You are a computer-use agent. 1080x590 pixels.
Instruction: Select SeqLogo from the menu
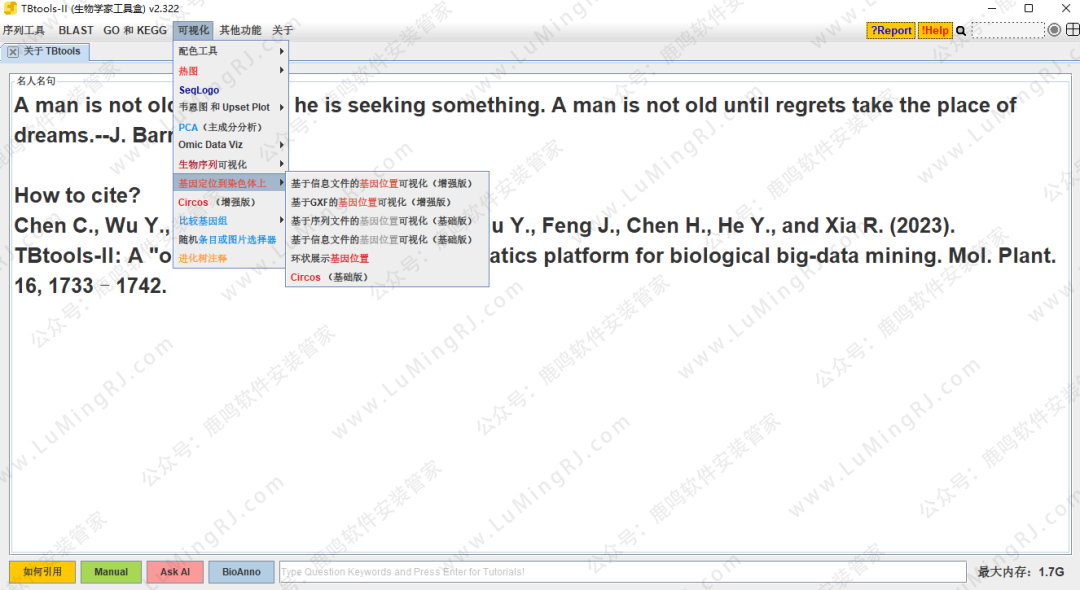[199, 90]
